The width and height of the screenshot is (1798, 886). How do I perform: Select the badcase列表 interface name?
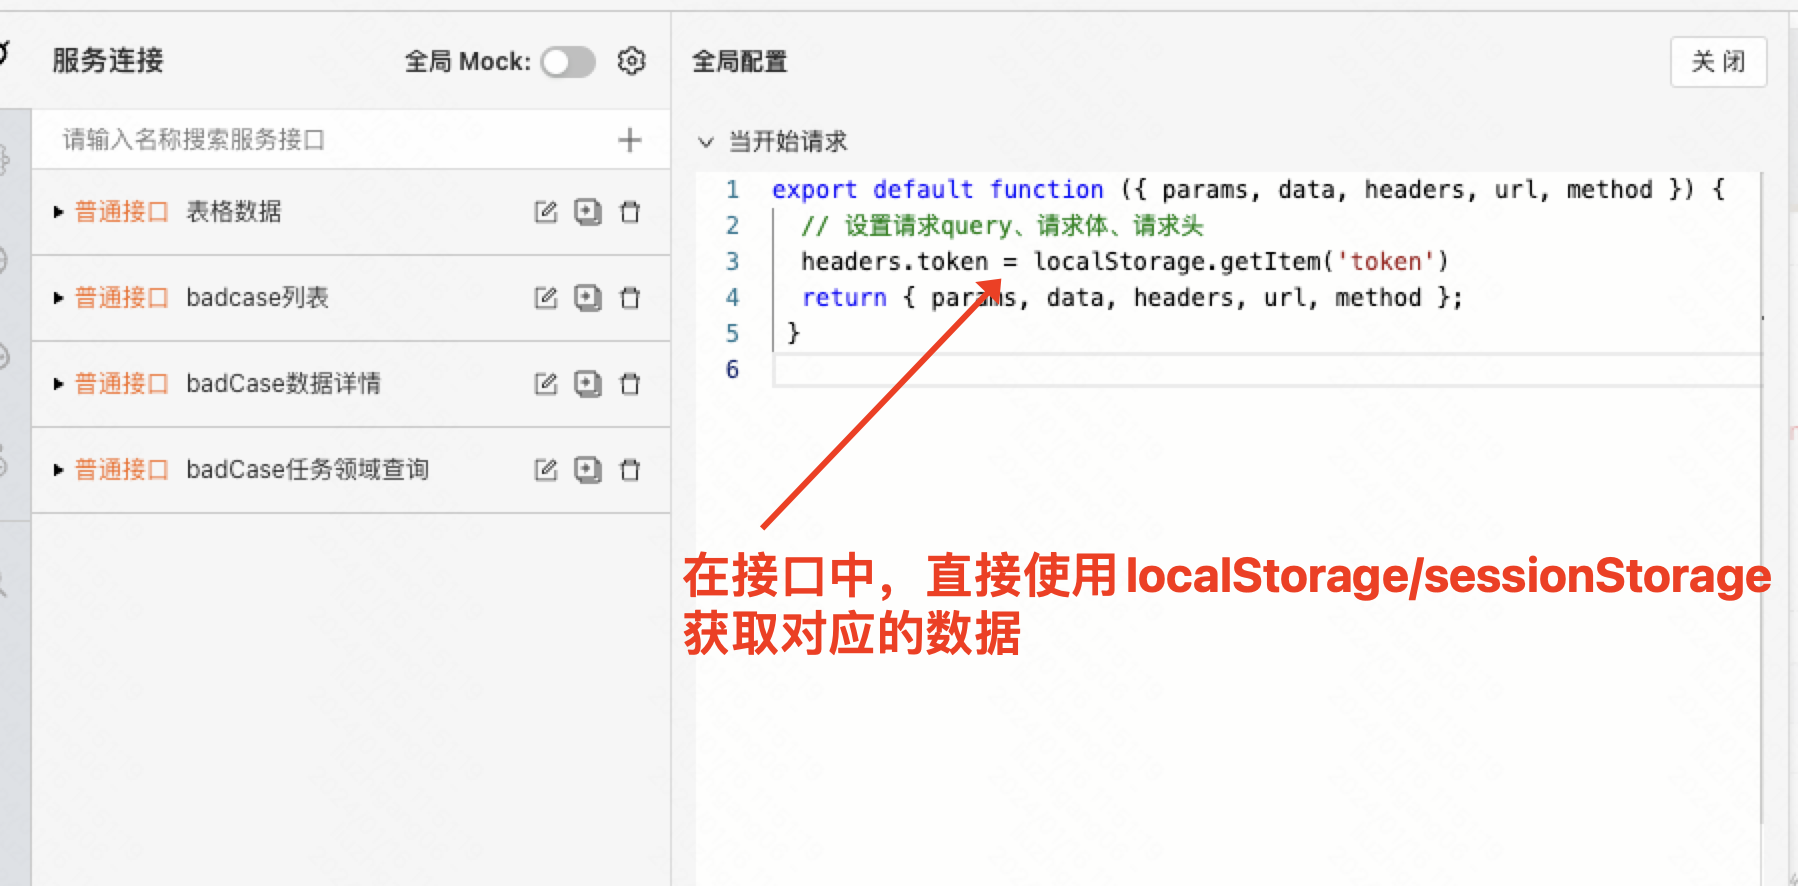pos(257,298)
